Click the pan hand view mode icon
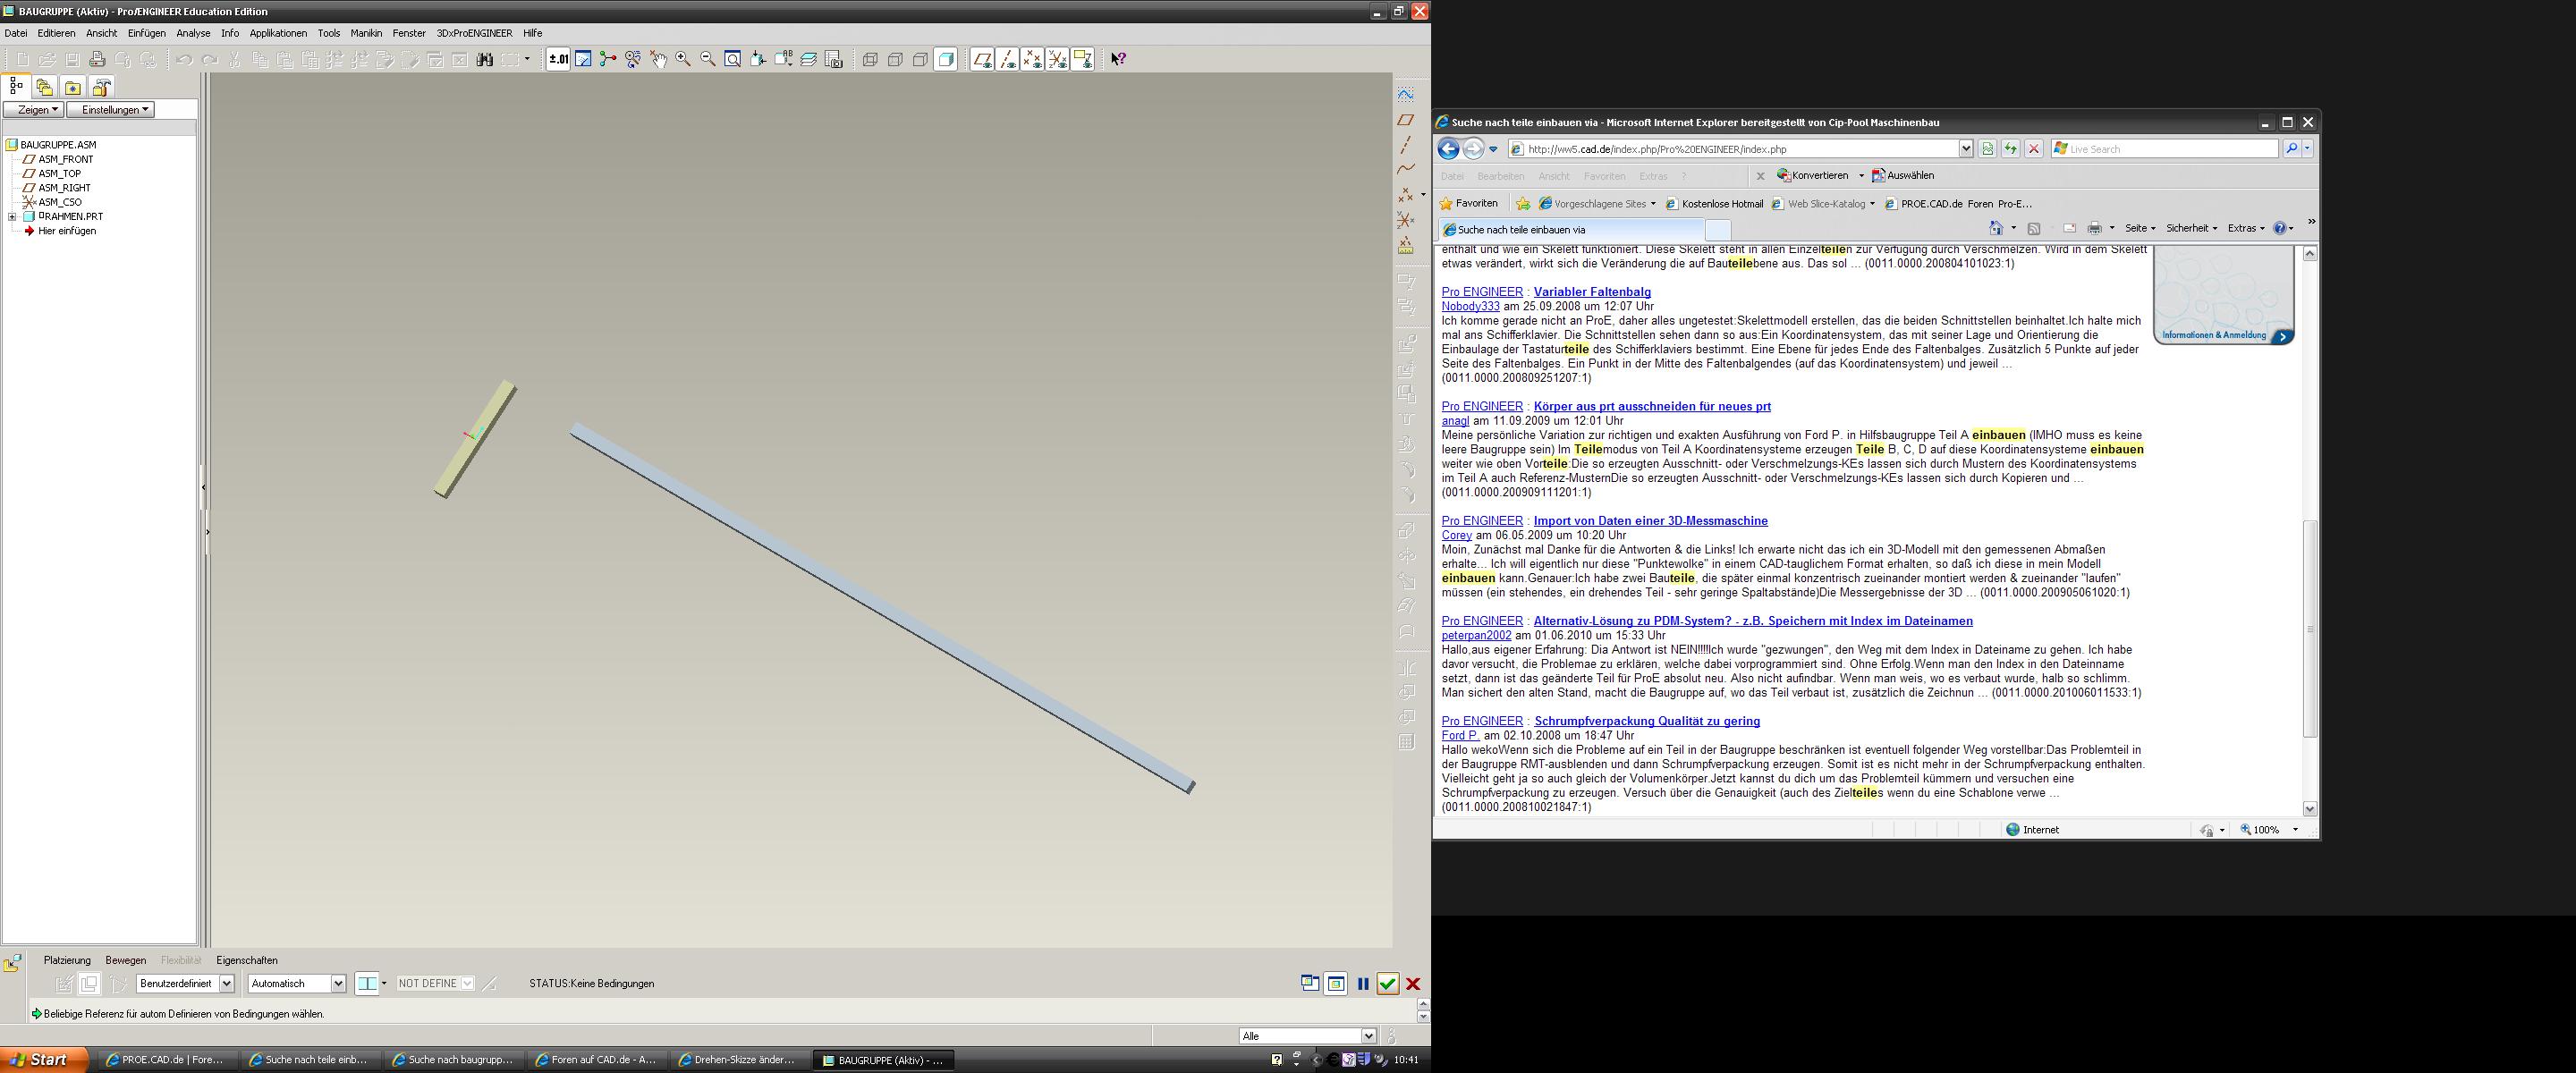The height and width of the screenshot is (1073, 2576). [658, 59]
